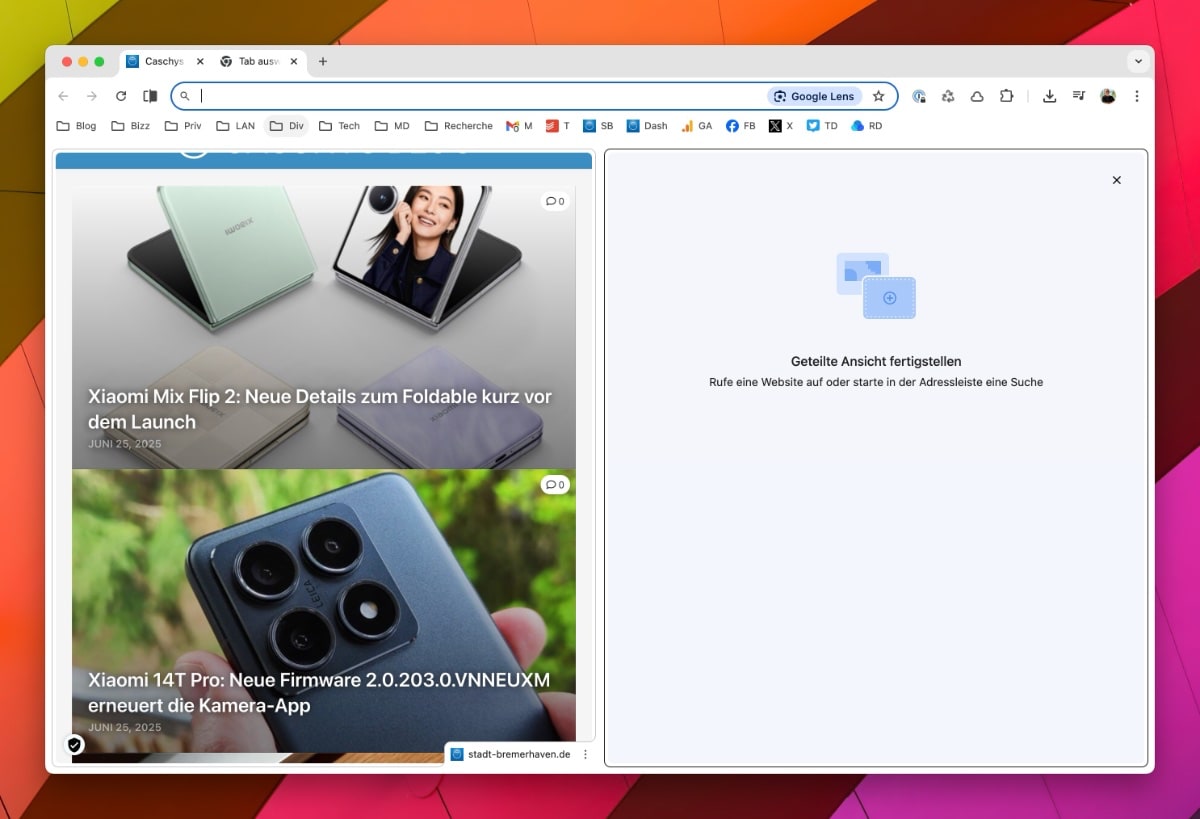Search with Google Lens button
This screenshot has width=1200, height=819.
814,96
